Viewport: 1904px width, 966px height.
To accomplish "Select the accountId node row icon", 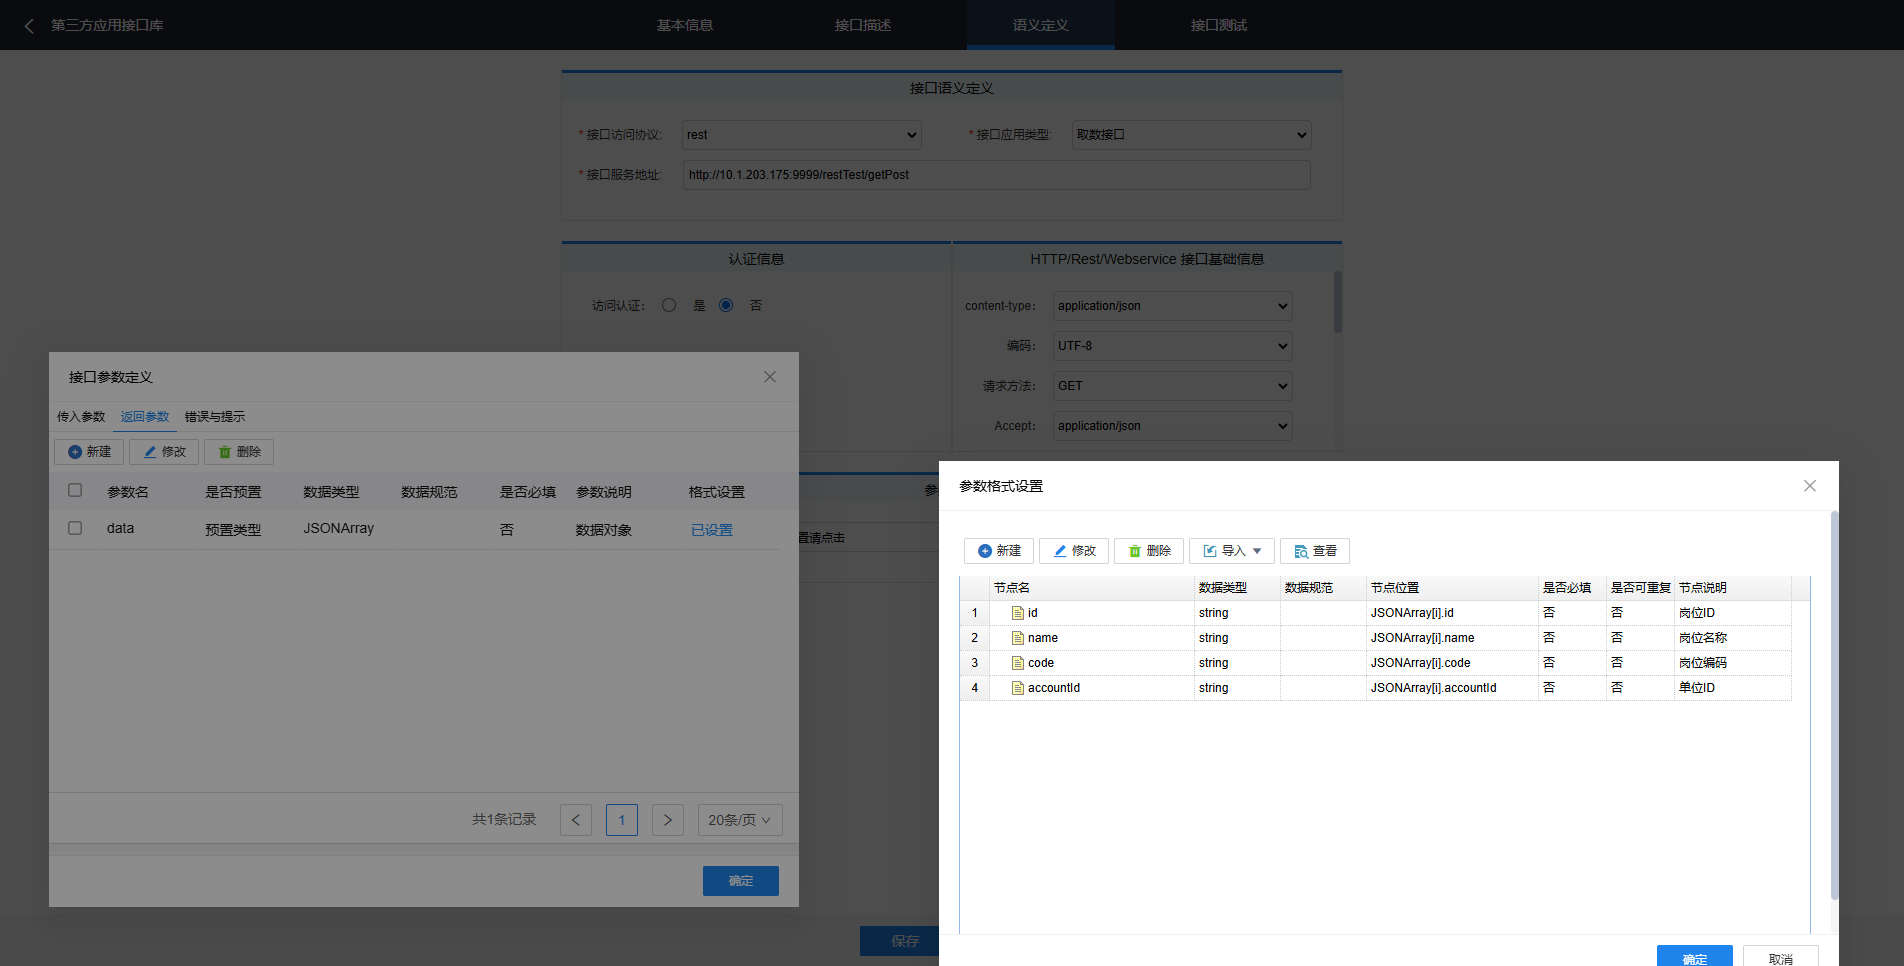I will click(1018, 688).
